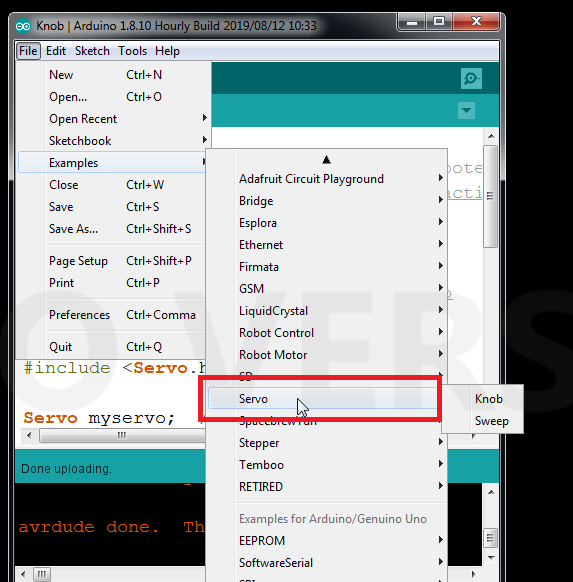Expand Adafruit Circuit Playground examples
573x582 pixels.
pyautogui.click(x=327, y=179)
